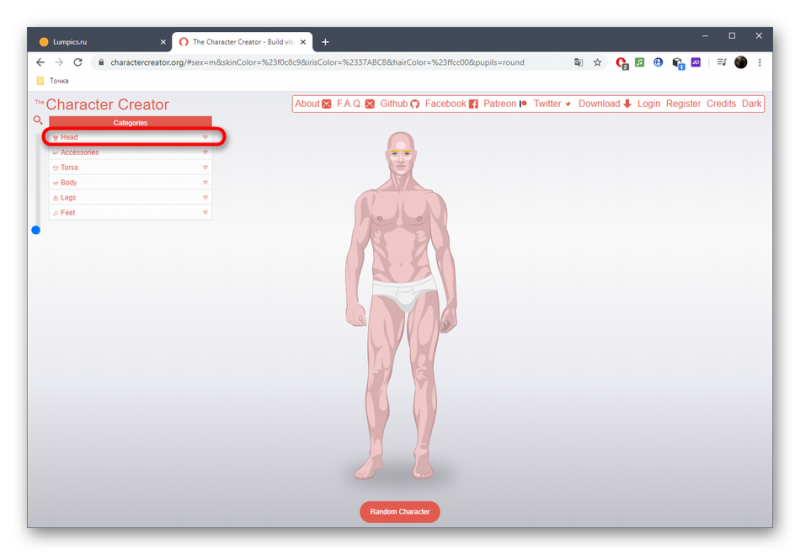Expand the Body category
800x555 pixels.
[130, 182]
